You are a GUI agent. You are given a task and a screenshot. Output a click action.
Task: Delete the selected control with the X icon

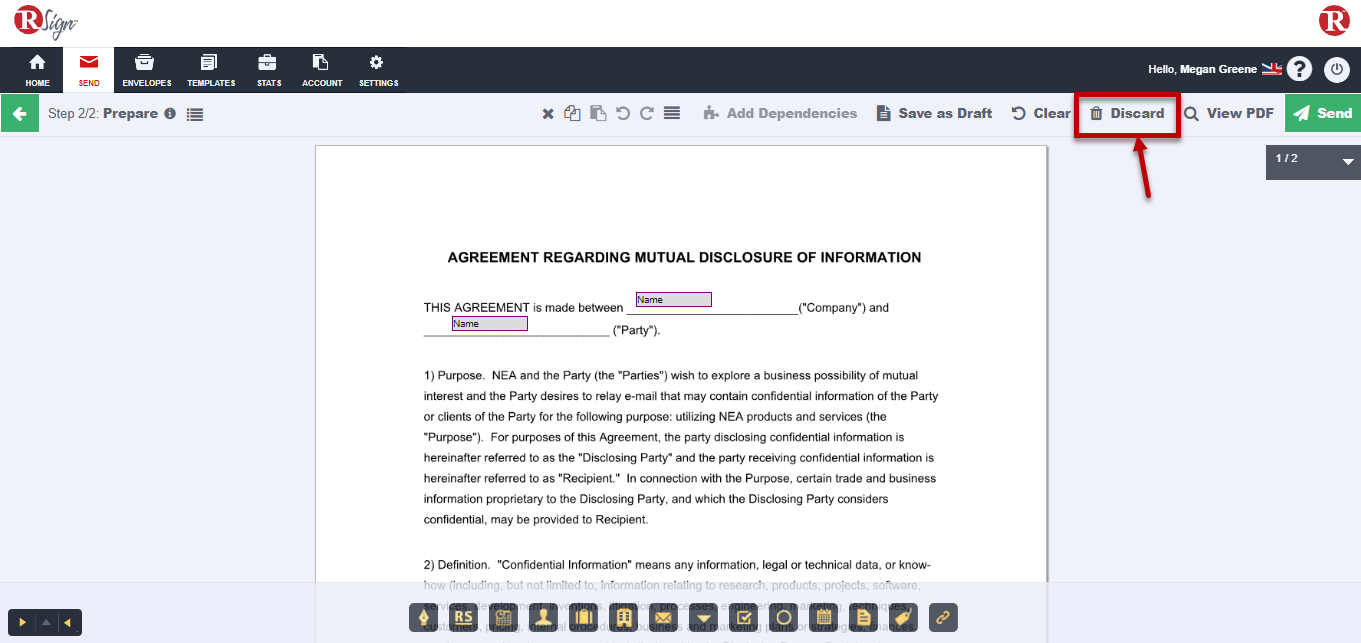[548, 114]
